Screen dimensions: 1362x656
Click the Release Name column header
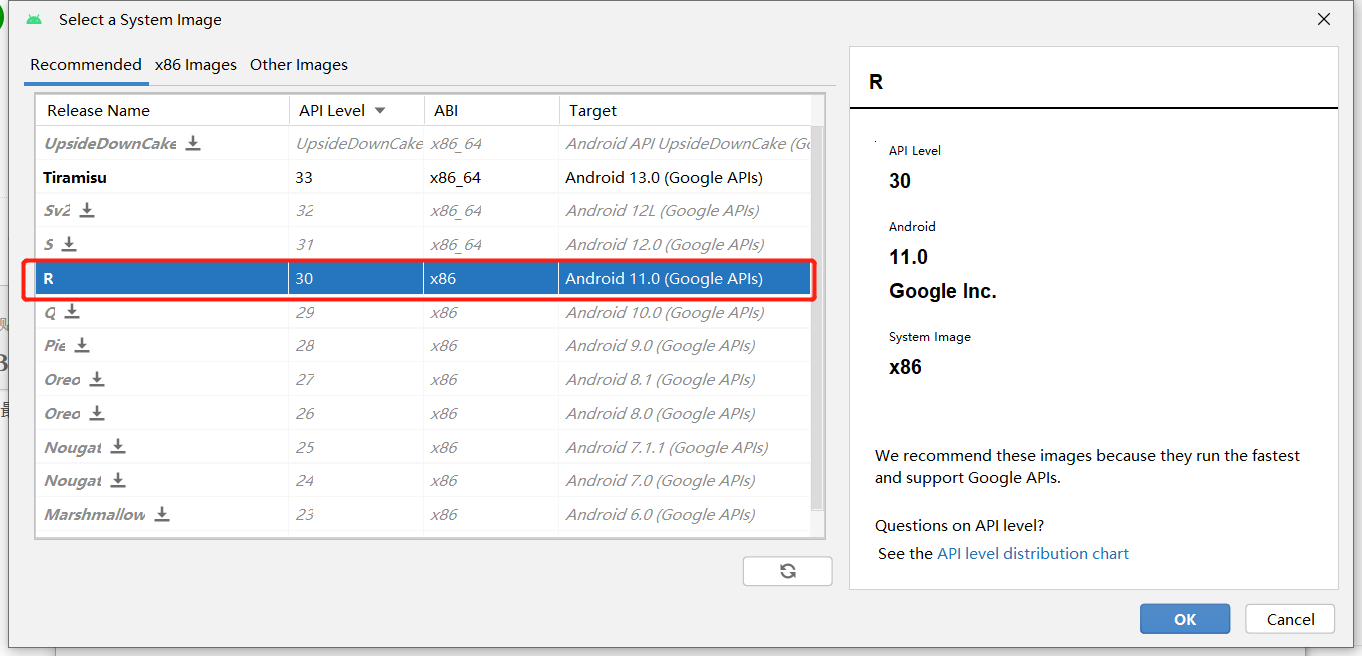pyautogui.click(x=162, y=110)
